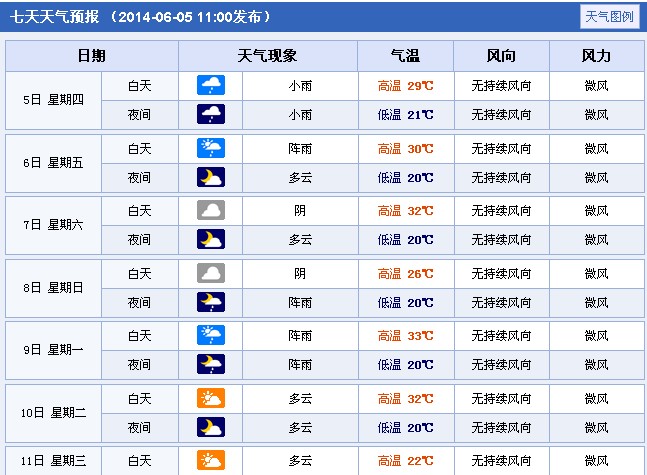Select the 6日 白天 shower weather icon
The image size is (647, 475).
211,149
